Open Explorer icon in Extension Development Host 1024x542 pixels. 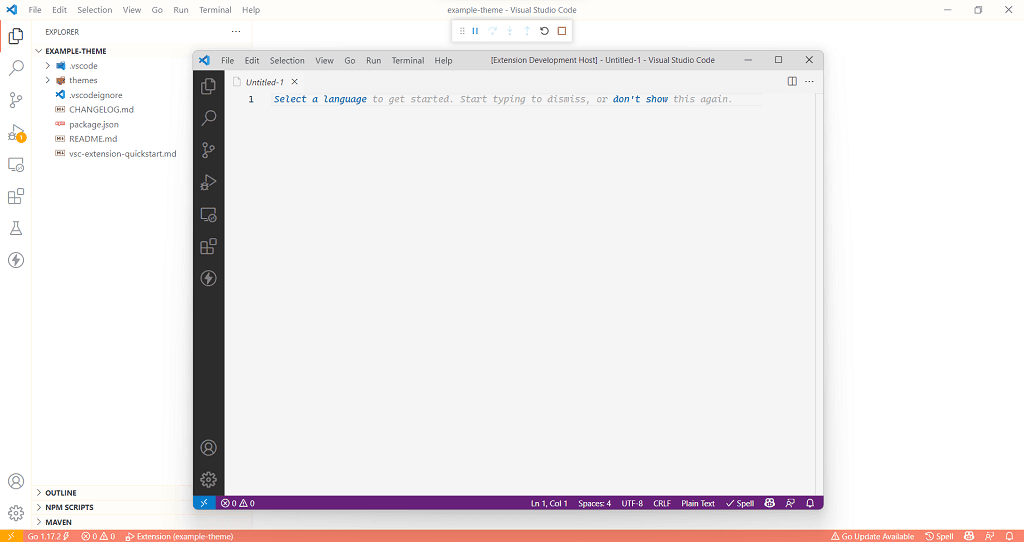click(x=208, y=86)
